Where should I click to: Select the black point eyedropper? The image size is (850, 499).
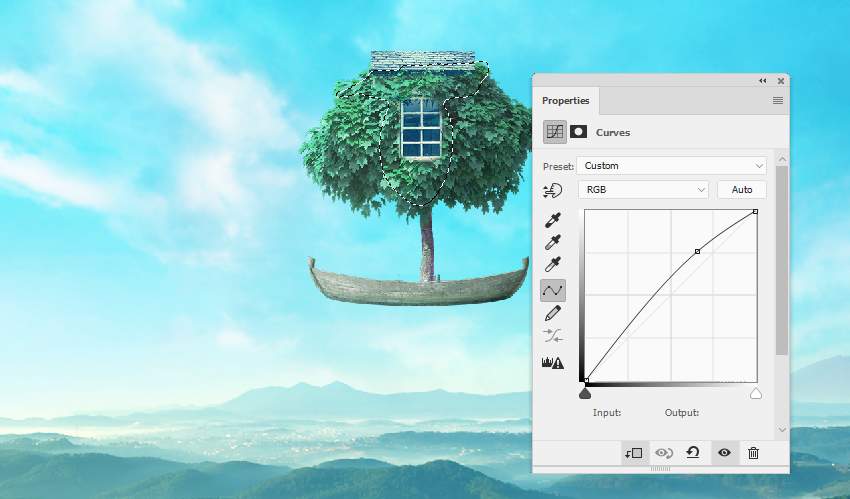coord(552,220)
